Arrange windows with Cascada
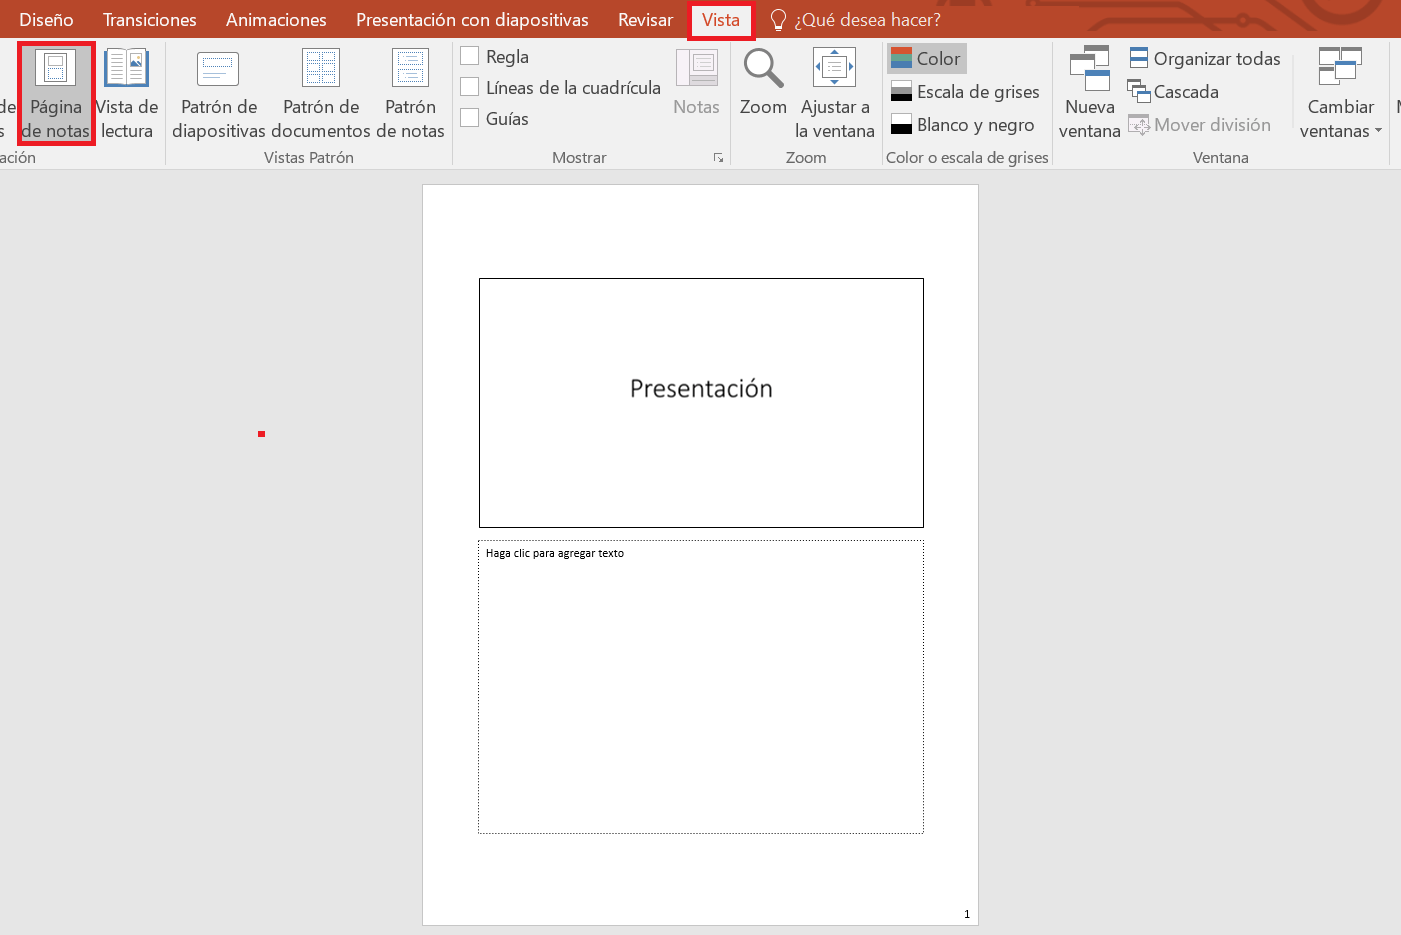The width and height of the screenshot is (1401, 935). [1173, 92]
